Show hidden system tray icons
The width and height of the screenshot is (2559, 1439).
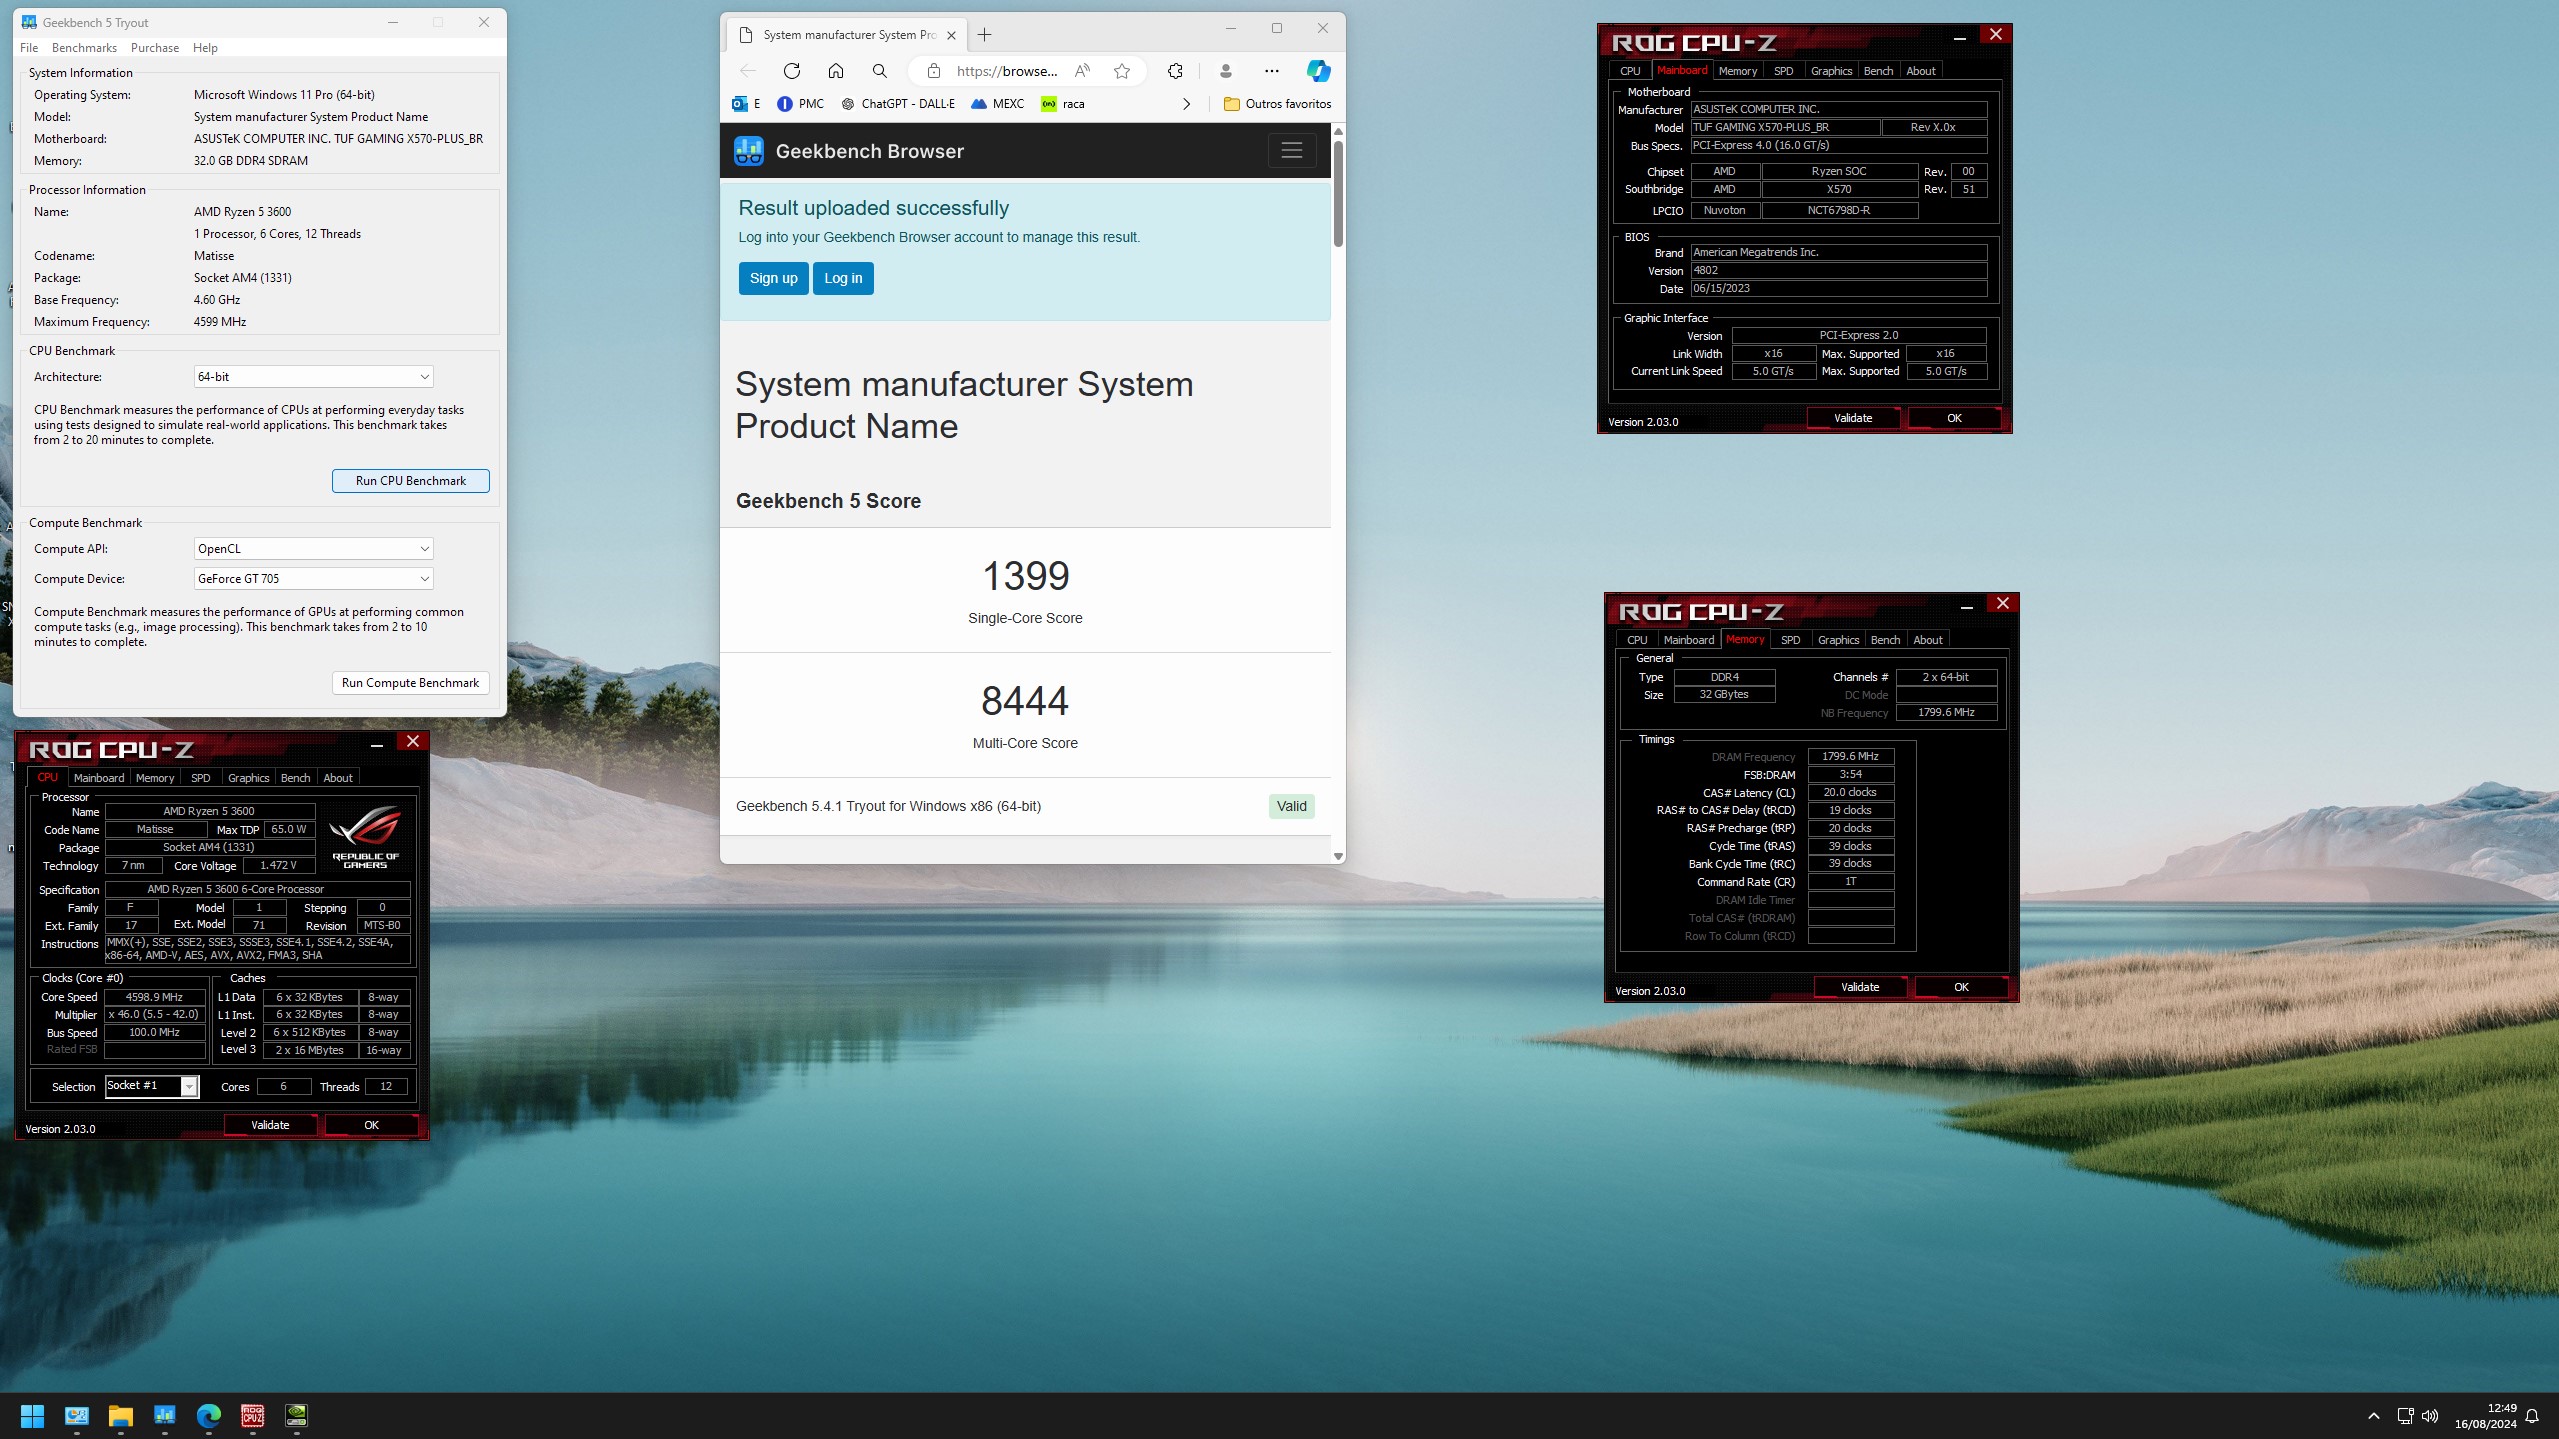point(2373,1416)
